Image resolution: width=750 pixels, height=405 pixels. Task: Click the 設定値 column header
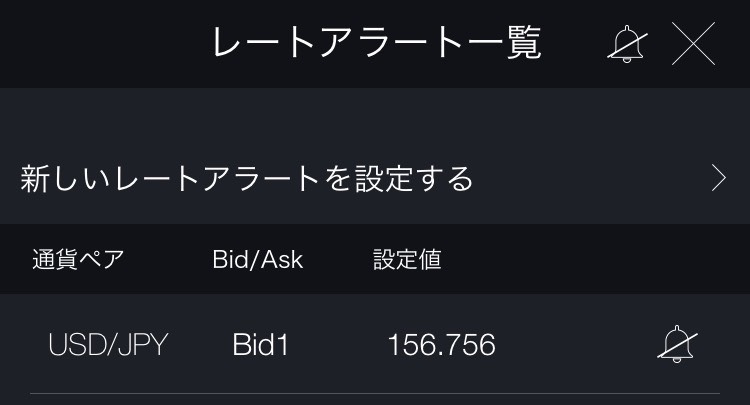click(x=407, y=260)
